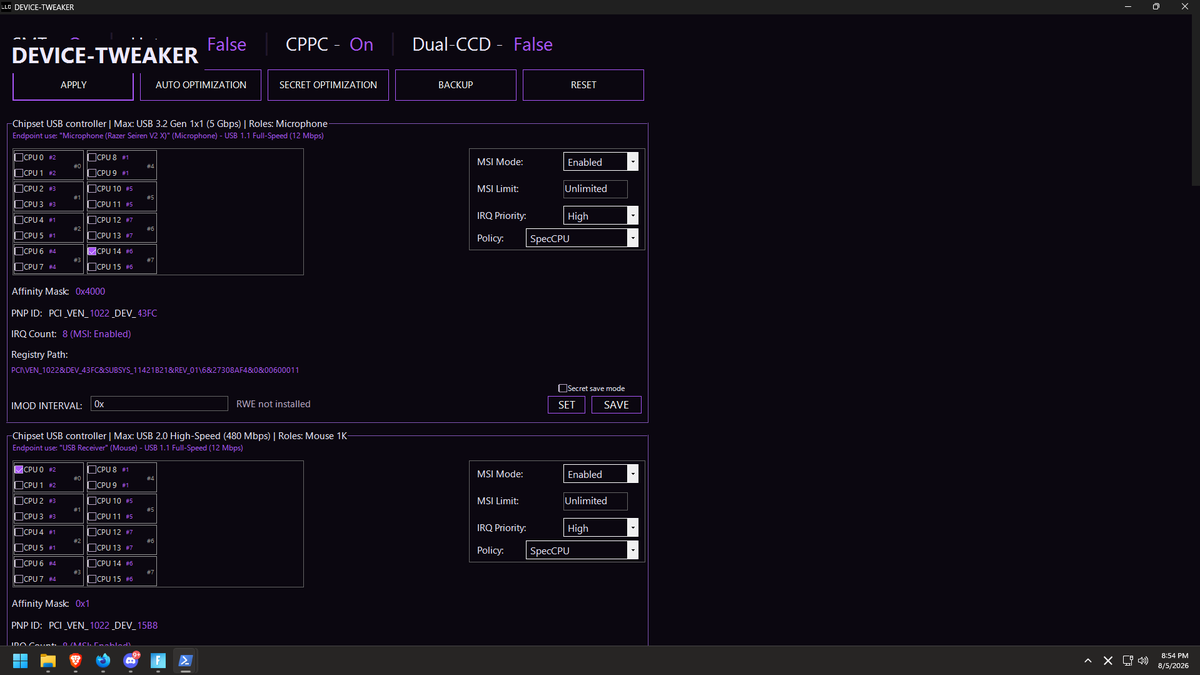Run SECRET OPTIMIZATION
This screenshot has width=1200, height=675.
click(x=328, y=85)
